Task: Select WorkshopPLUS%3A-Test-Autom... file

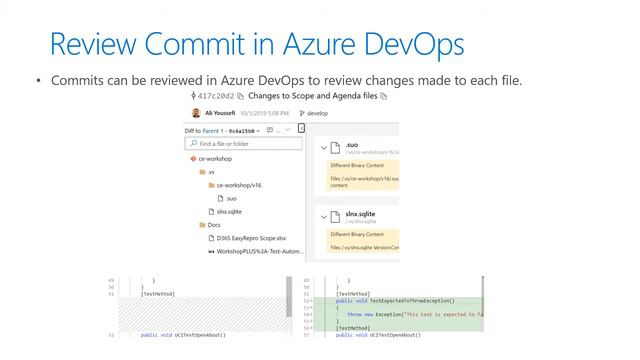Action: pyautogui.click(x=260, y=251)
